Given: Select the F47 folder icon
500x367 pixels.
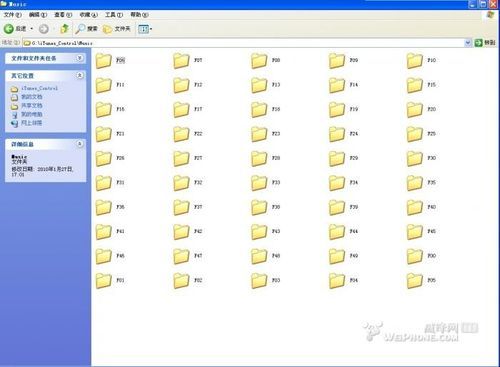Looking at the screenshot, I should 181,256.
